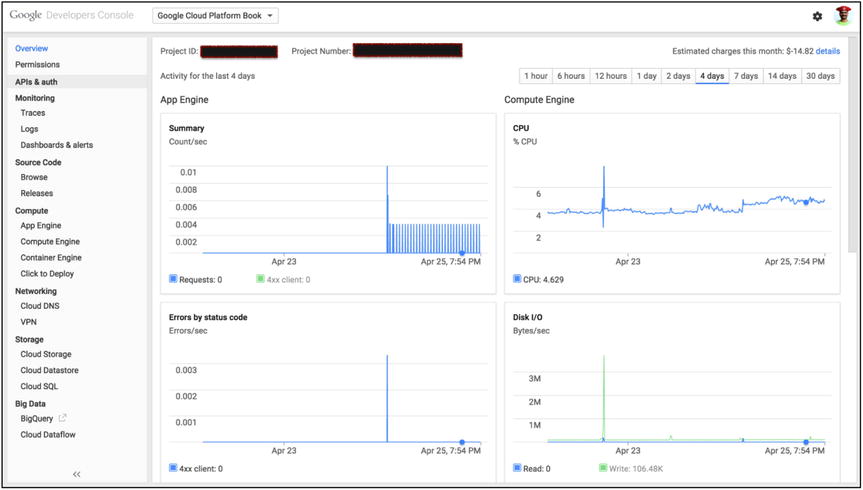863x490 pixels.
Task: Select the 6 hours time range
Action: 571,76
